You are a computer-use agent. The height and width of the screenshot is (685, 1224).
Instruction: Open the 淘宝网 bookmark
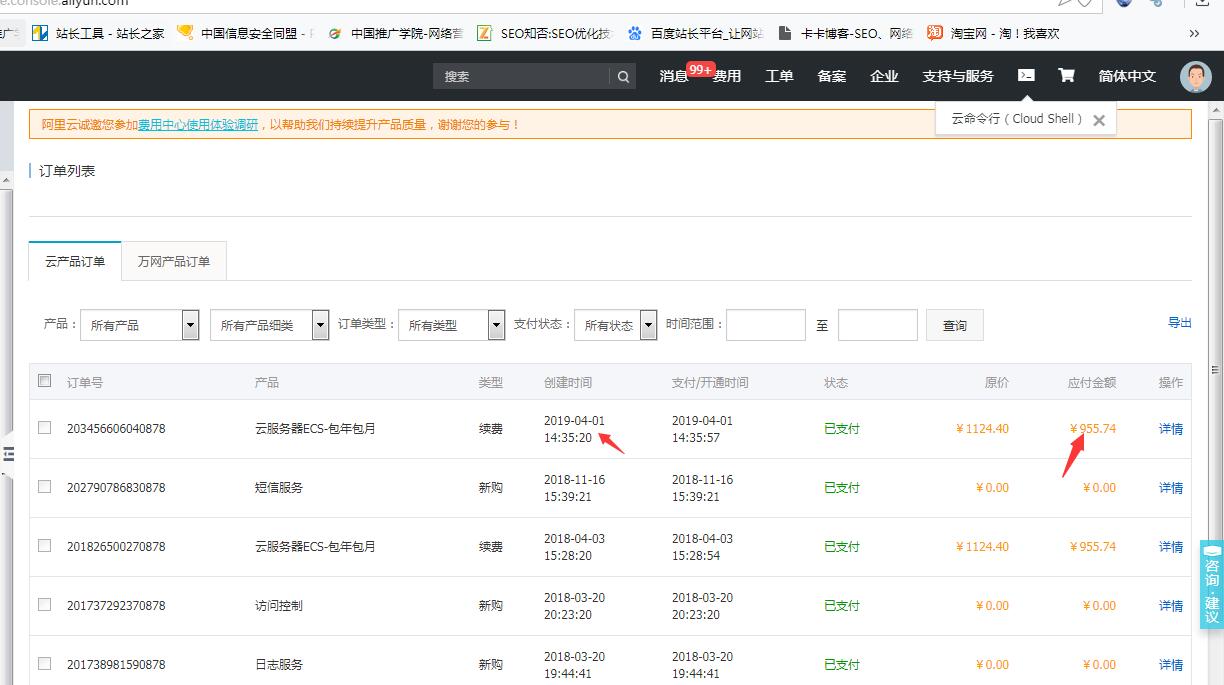[993, 33]
